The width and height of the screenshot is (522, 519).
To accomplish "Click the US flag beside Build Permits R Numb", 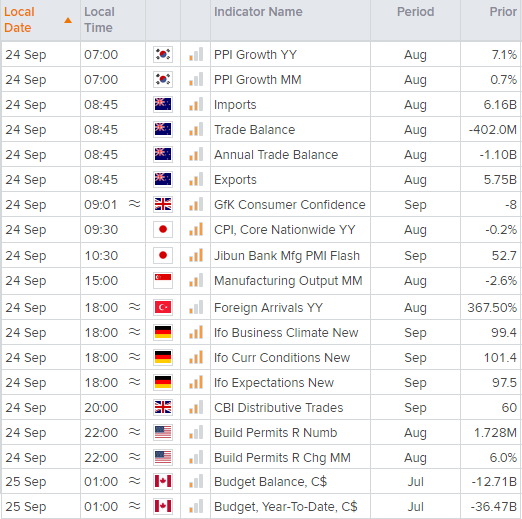I will pos(163,432).
